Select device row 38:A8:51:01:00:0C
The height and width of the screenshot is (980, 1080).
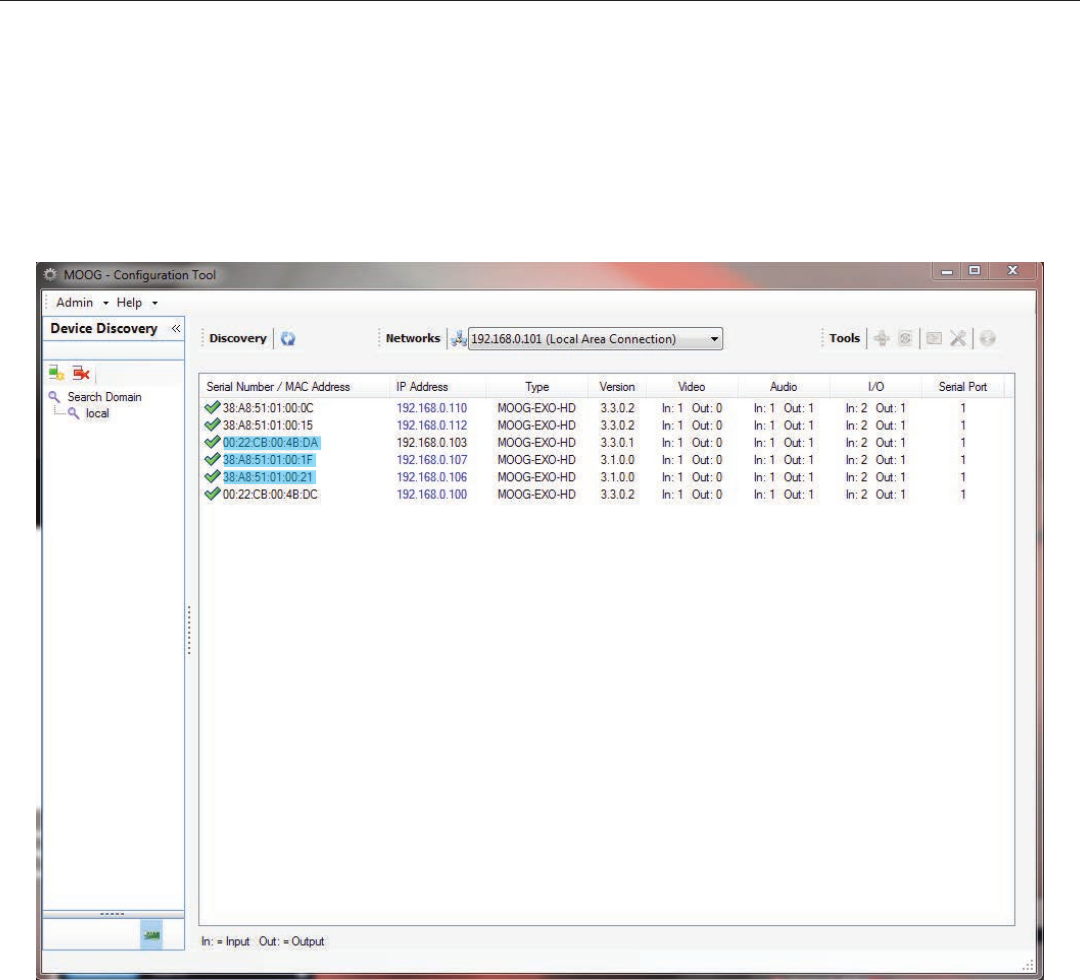[268, 408]
